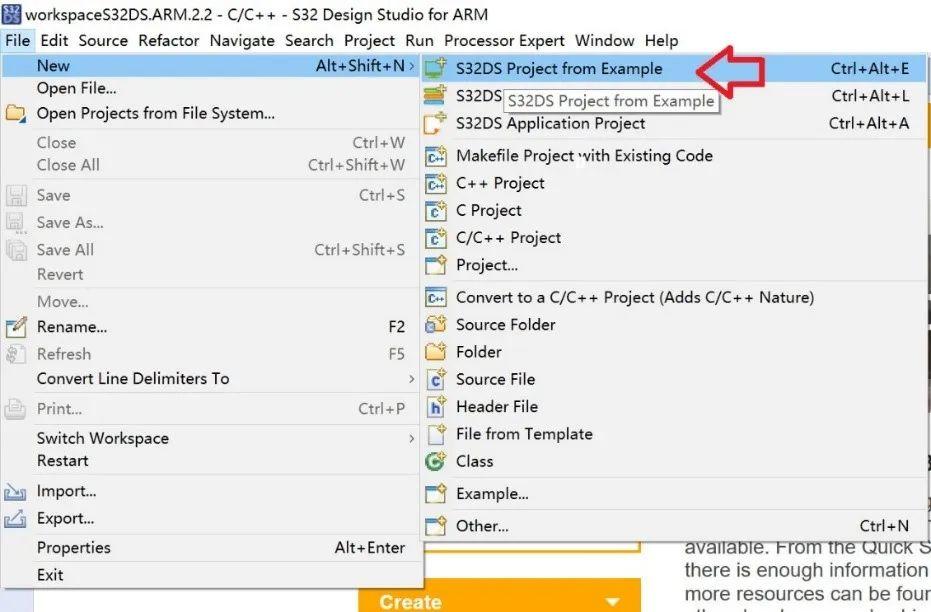Image resolution: width=931 pixels, height=612 pixels.
Task: Open the Create dropdown button
Action: (612, 602)
